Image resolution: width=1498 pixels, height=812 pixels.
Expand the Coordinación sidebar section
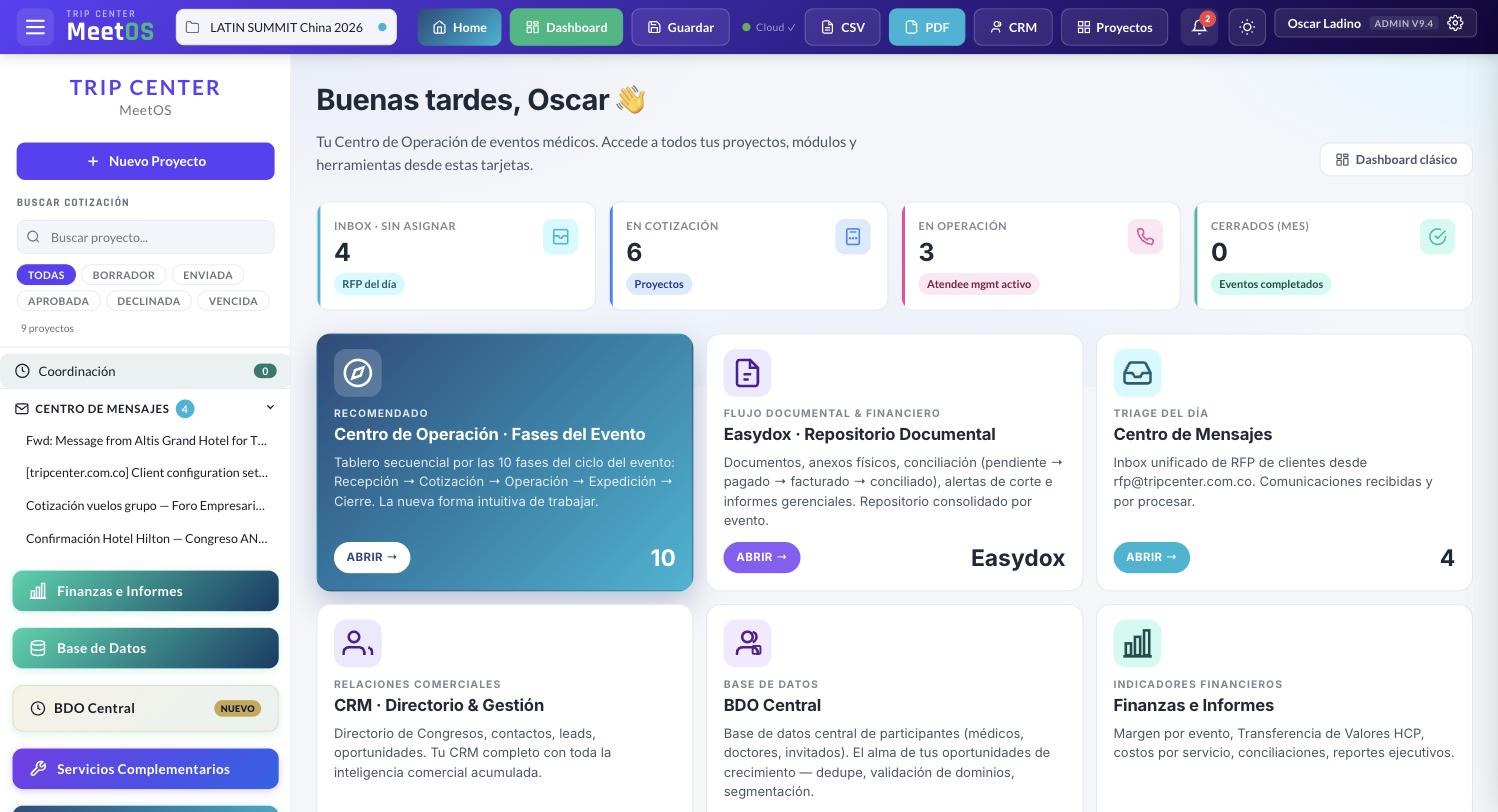click(x=145, y=371)
